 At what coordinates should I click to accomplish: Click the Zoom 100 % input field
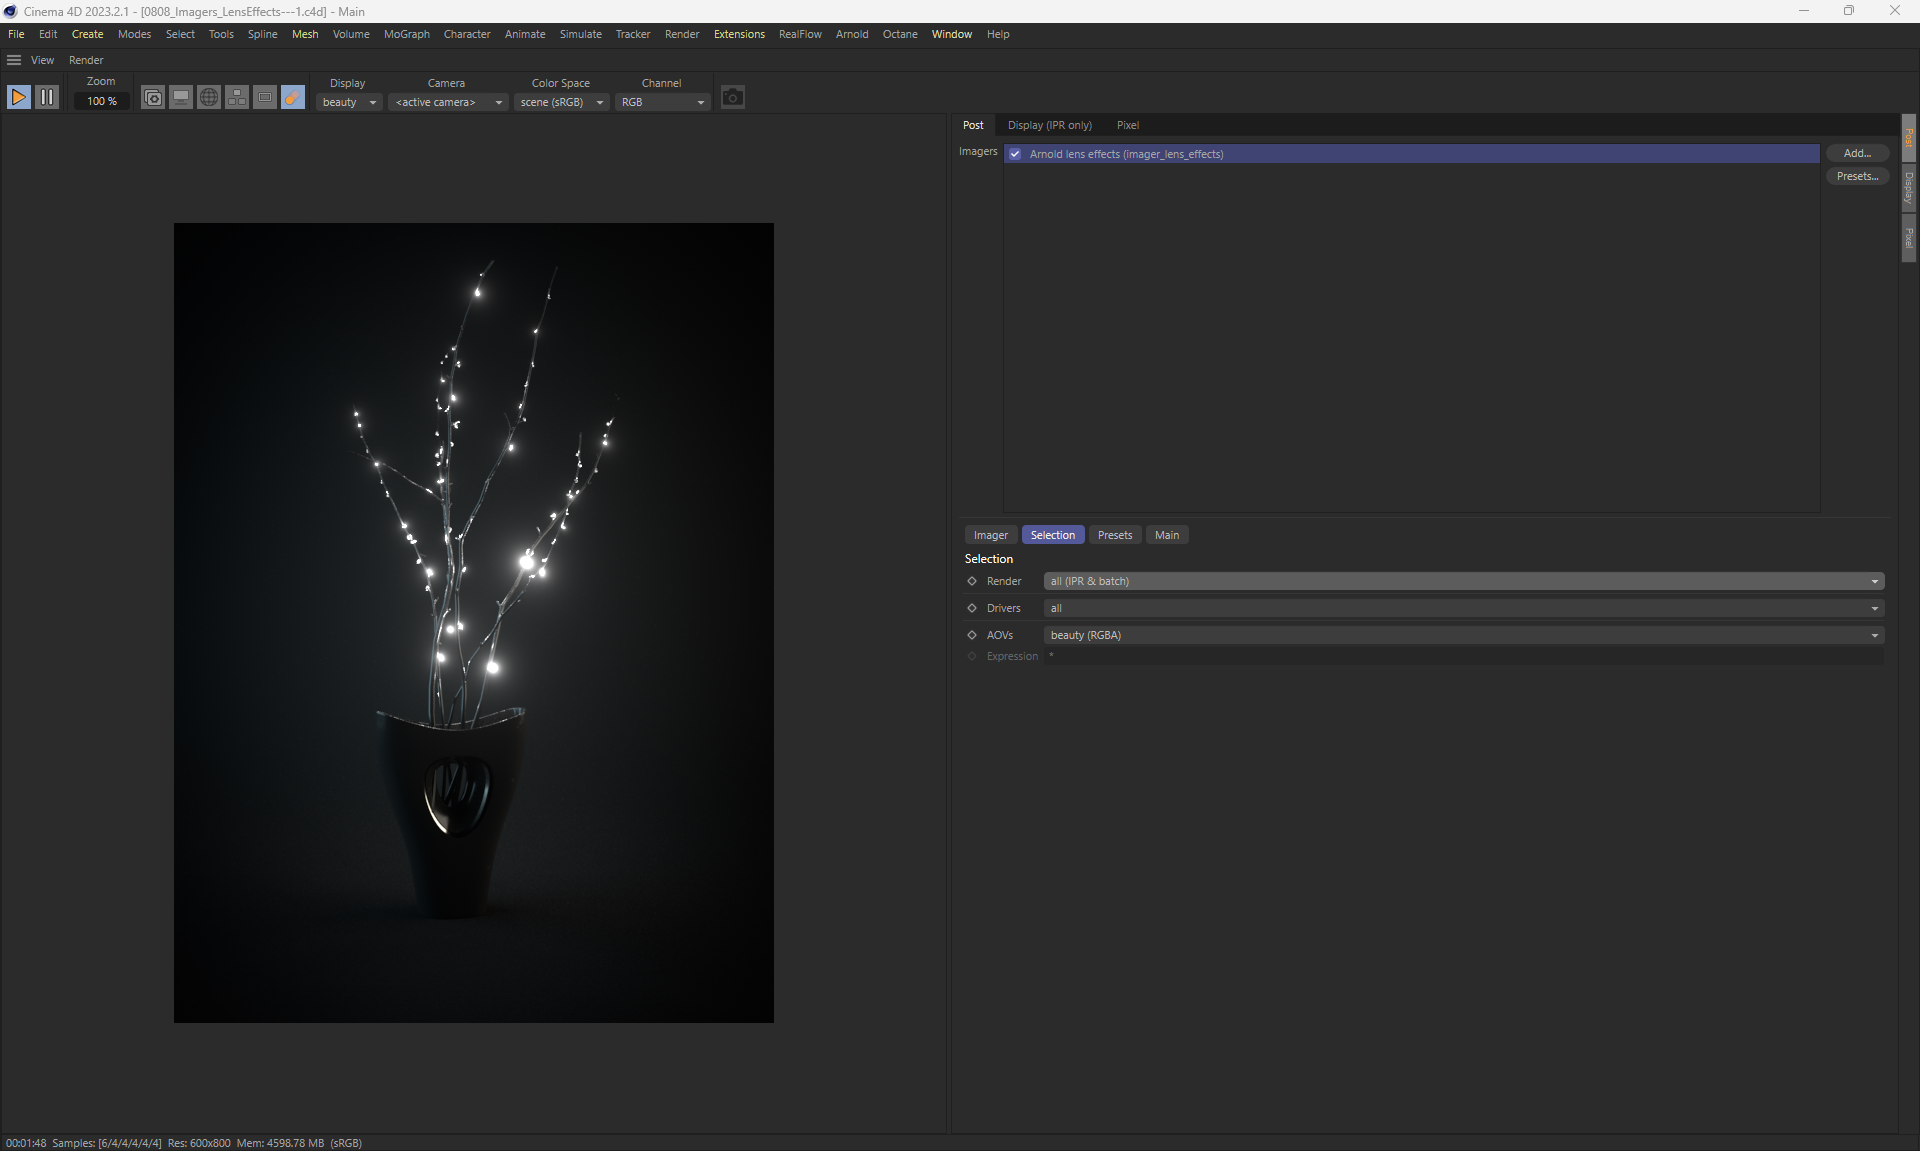pos(101,101)
